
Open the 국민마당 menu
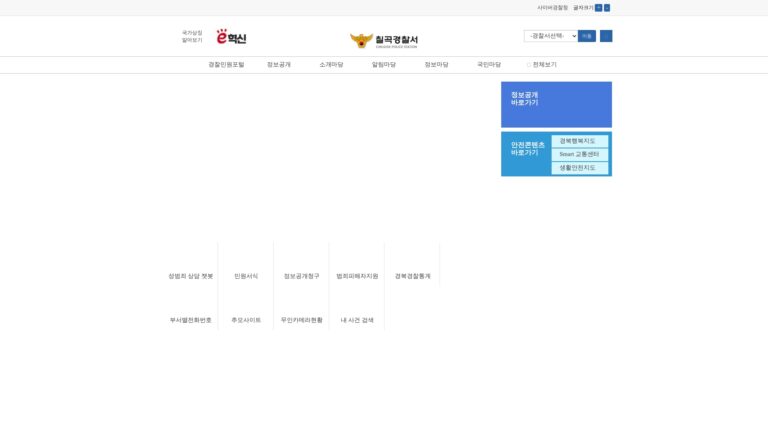[x=489, y=65]
